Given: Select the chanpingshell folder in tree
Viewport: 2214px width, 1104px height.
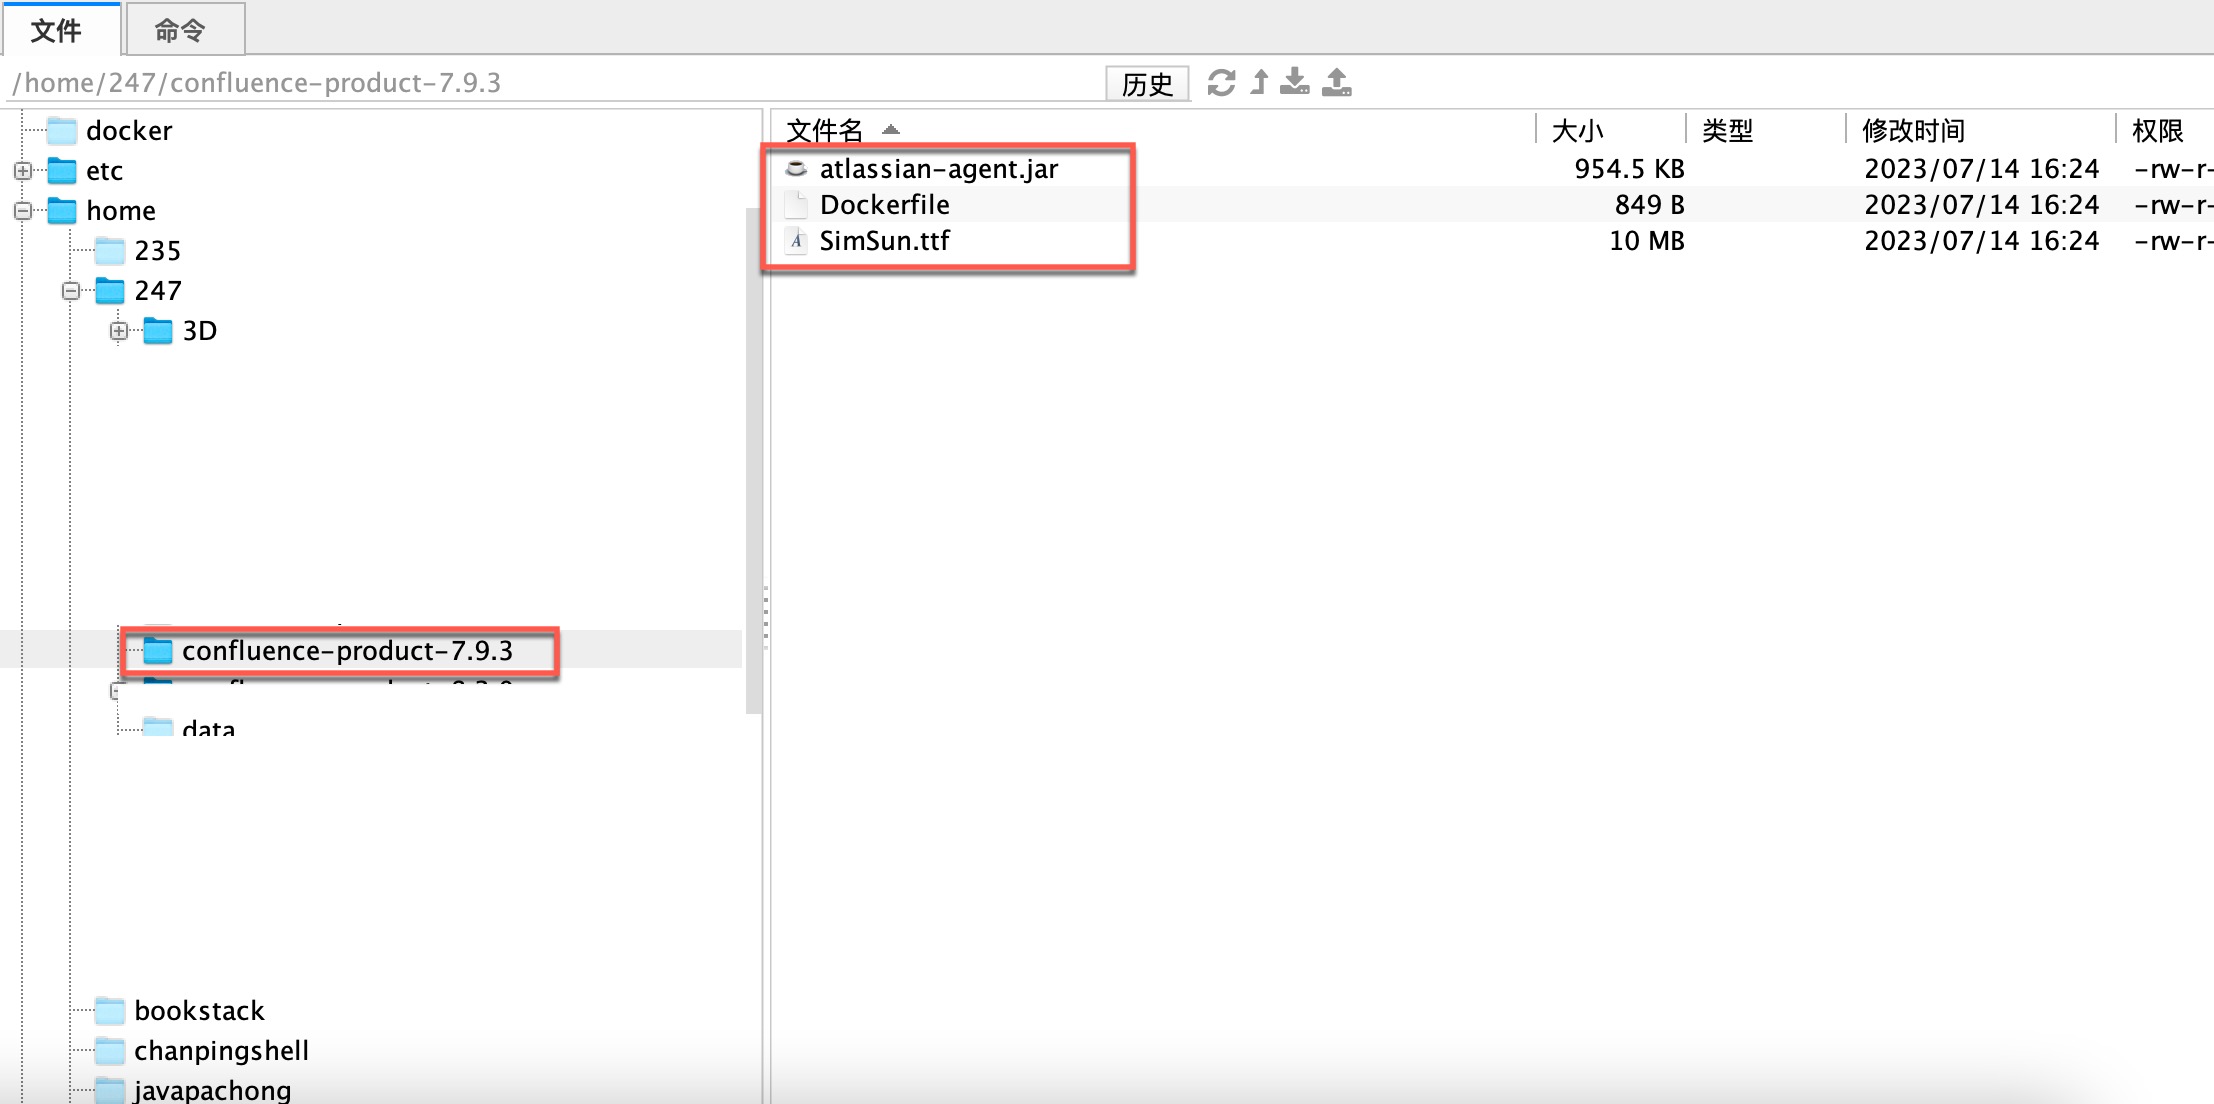Looking at the screenshot, I should click(x=221, y=1051).
